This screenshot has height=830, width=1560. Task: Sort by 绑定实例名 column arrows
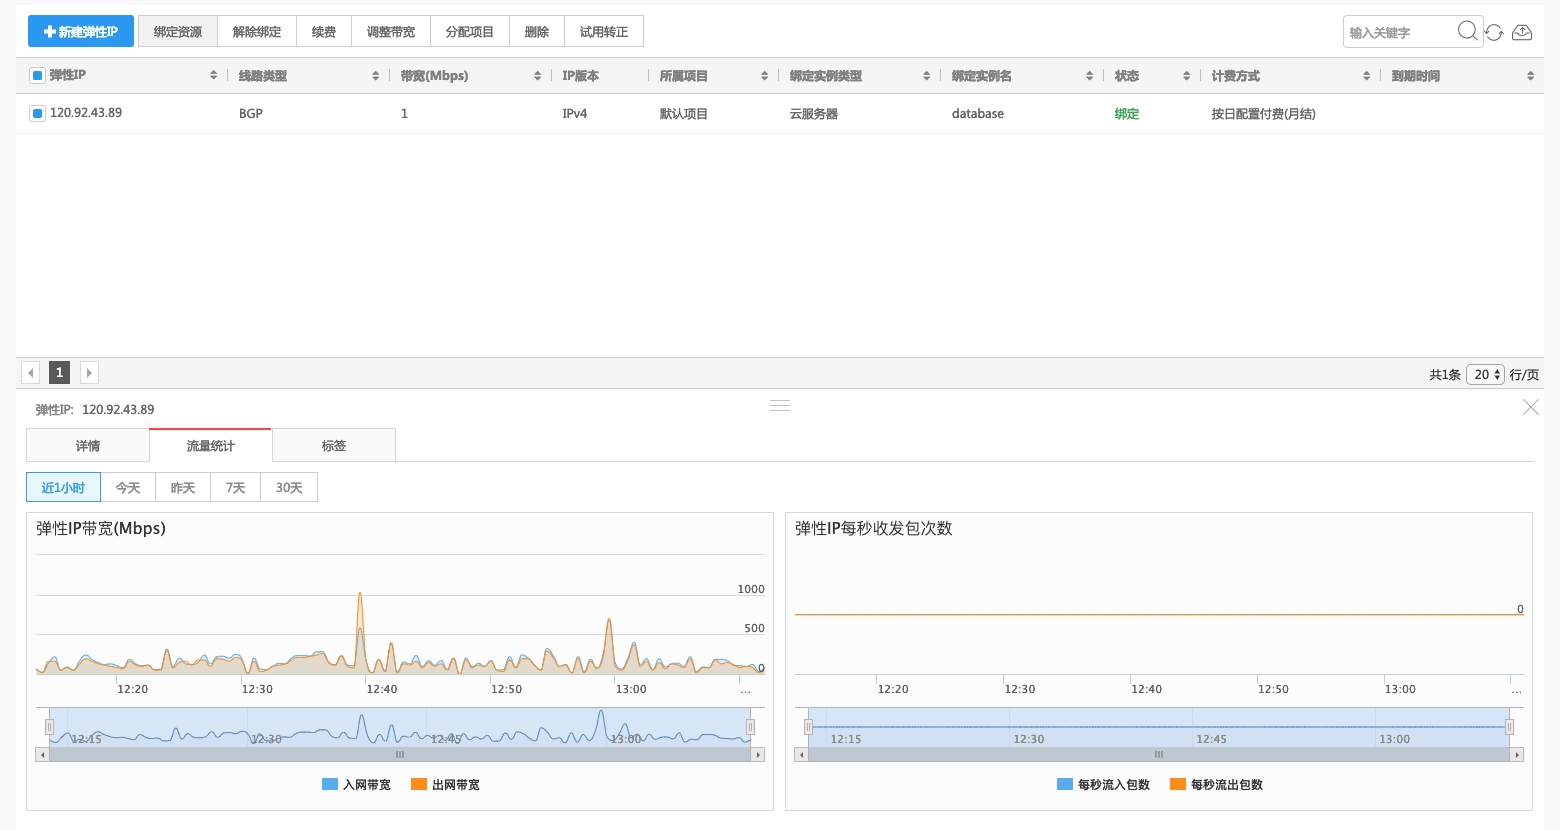pyautogui.click(x=1089, y=76)
